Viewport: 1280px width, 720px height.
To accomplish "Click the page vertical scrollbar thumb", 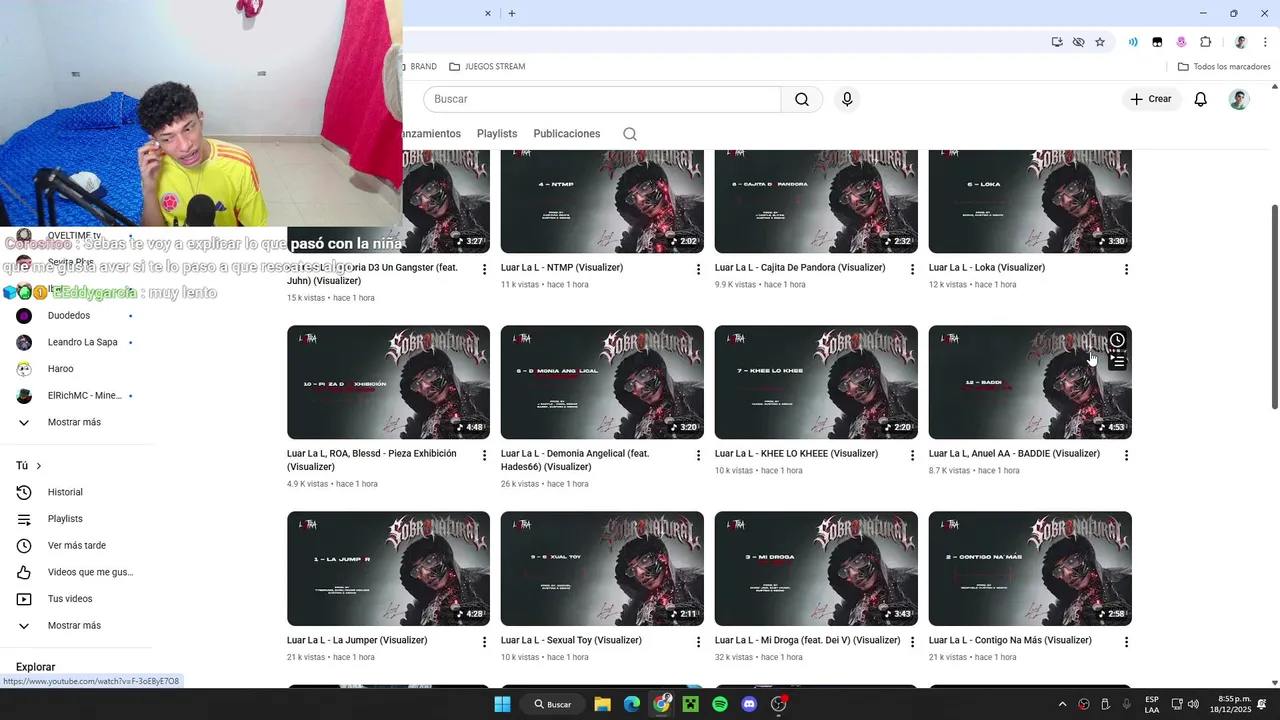I will (x=1274, y=306).
